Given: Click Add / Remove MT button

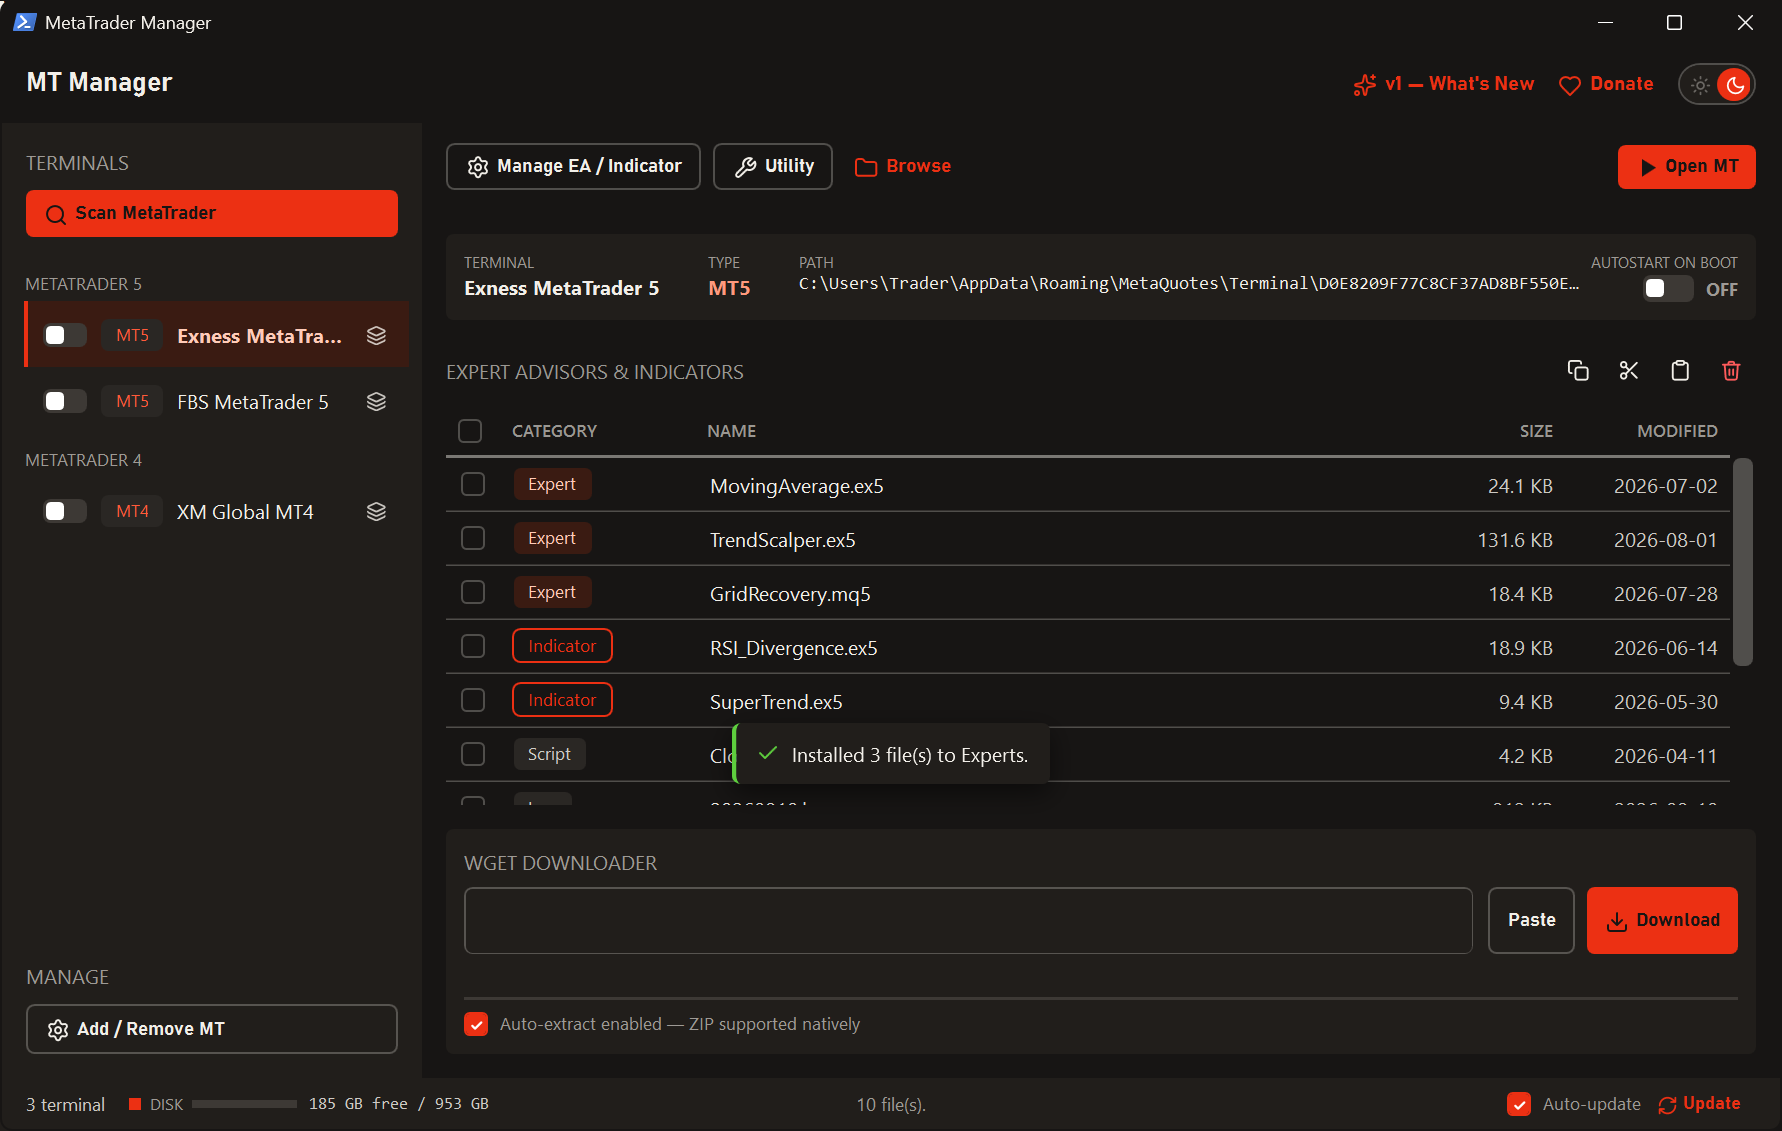Looking at the screenshot, I should pyautogui.click(x=212, y=1029).
